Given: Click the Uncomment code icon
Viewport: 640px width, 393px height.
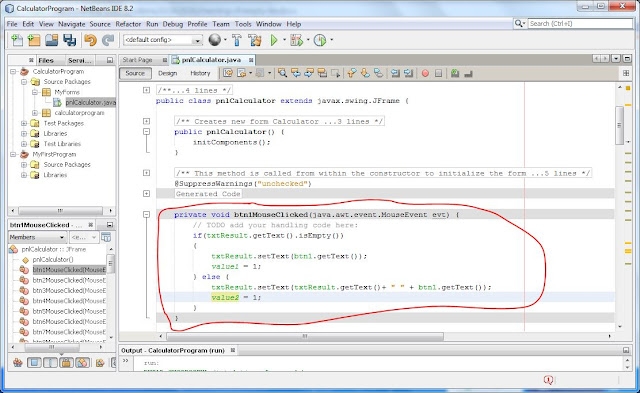Looking at the screenshot, I should tap(469, 74).
